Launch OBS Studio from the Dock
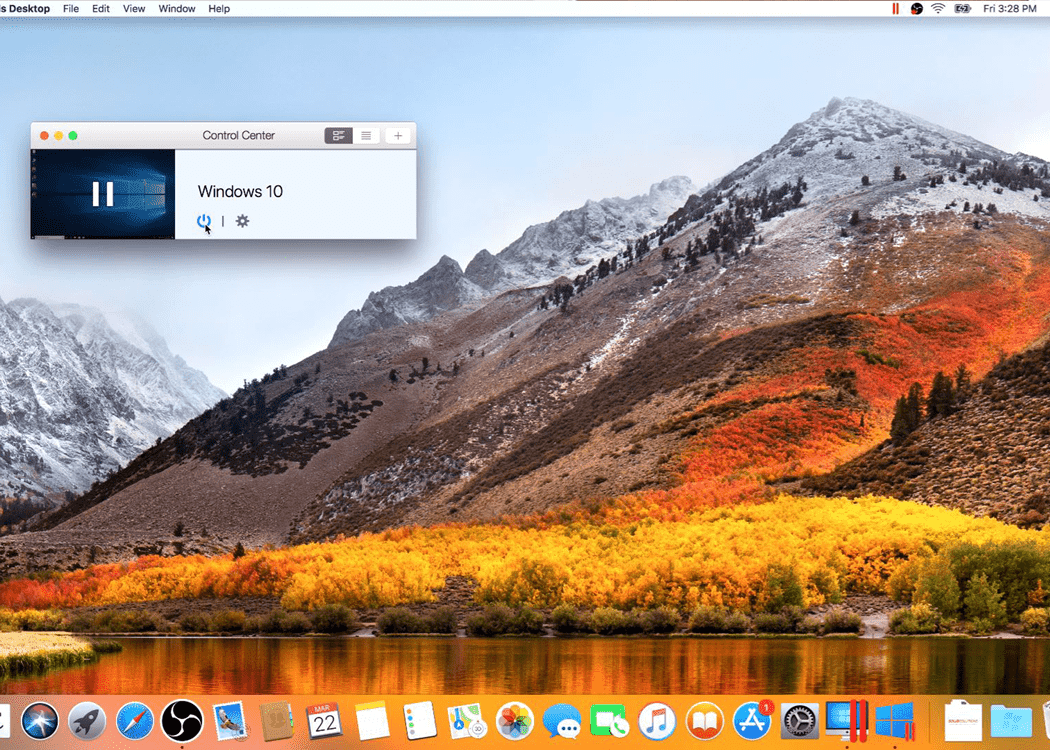This screenshot has height=750, width=1050. coord(182,720)
